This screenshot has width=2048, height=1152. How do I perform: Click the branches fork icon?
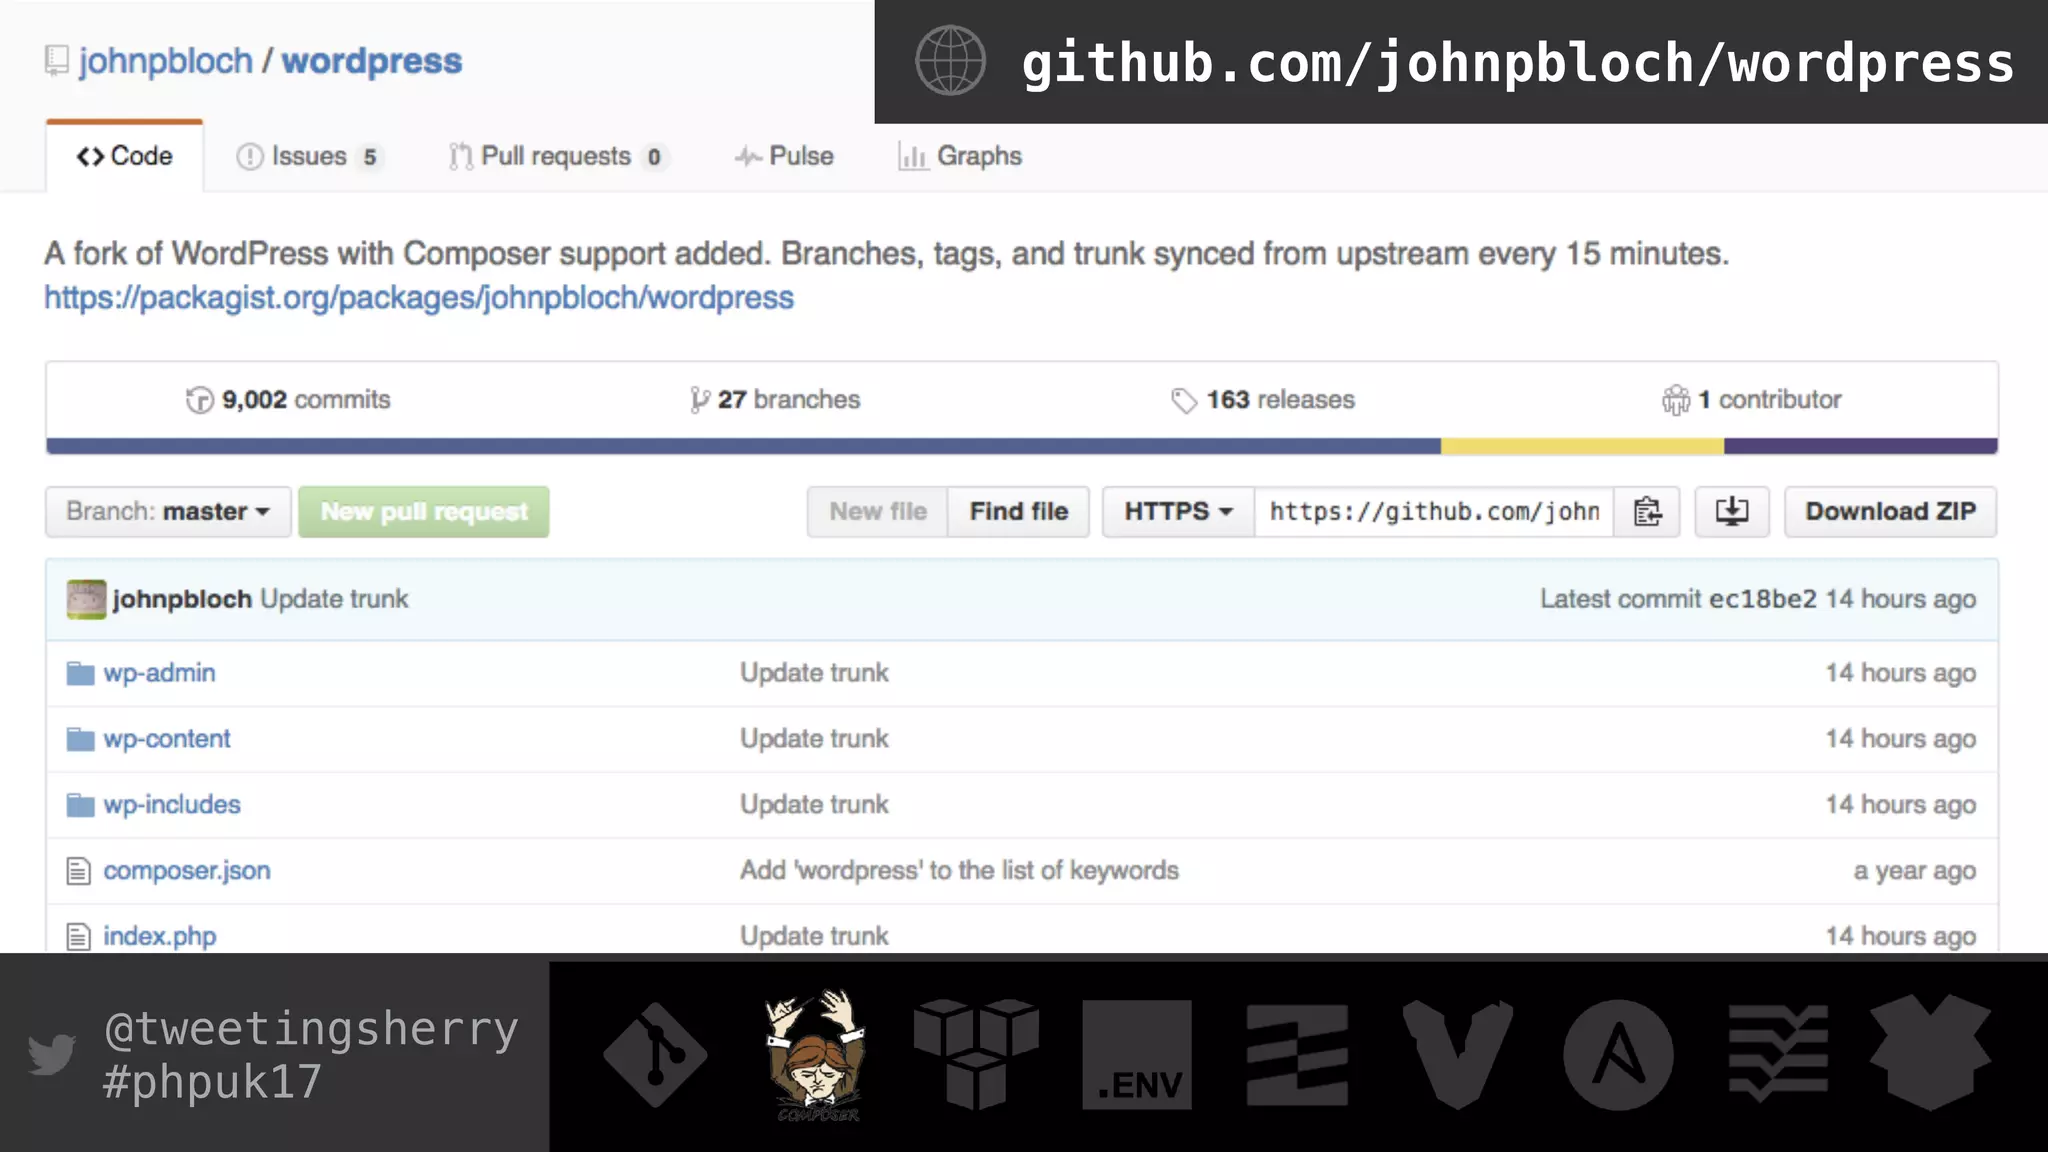tap(699, 400)
